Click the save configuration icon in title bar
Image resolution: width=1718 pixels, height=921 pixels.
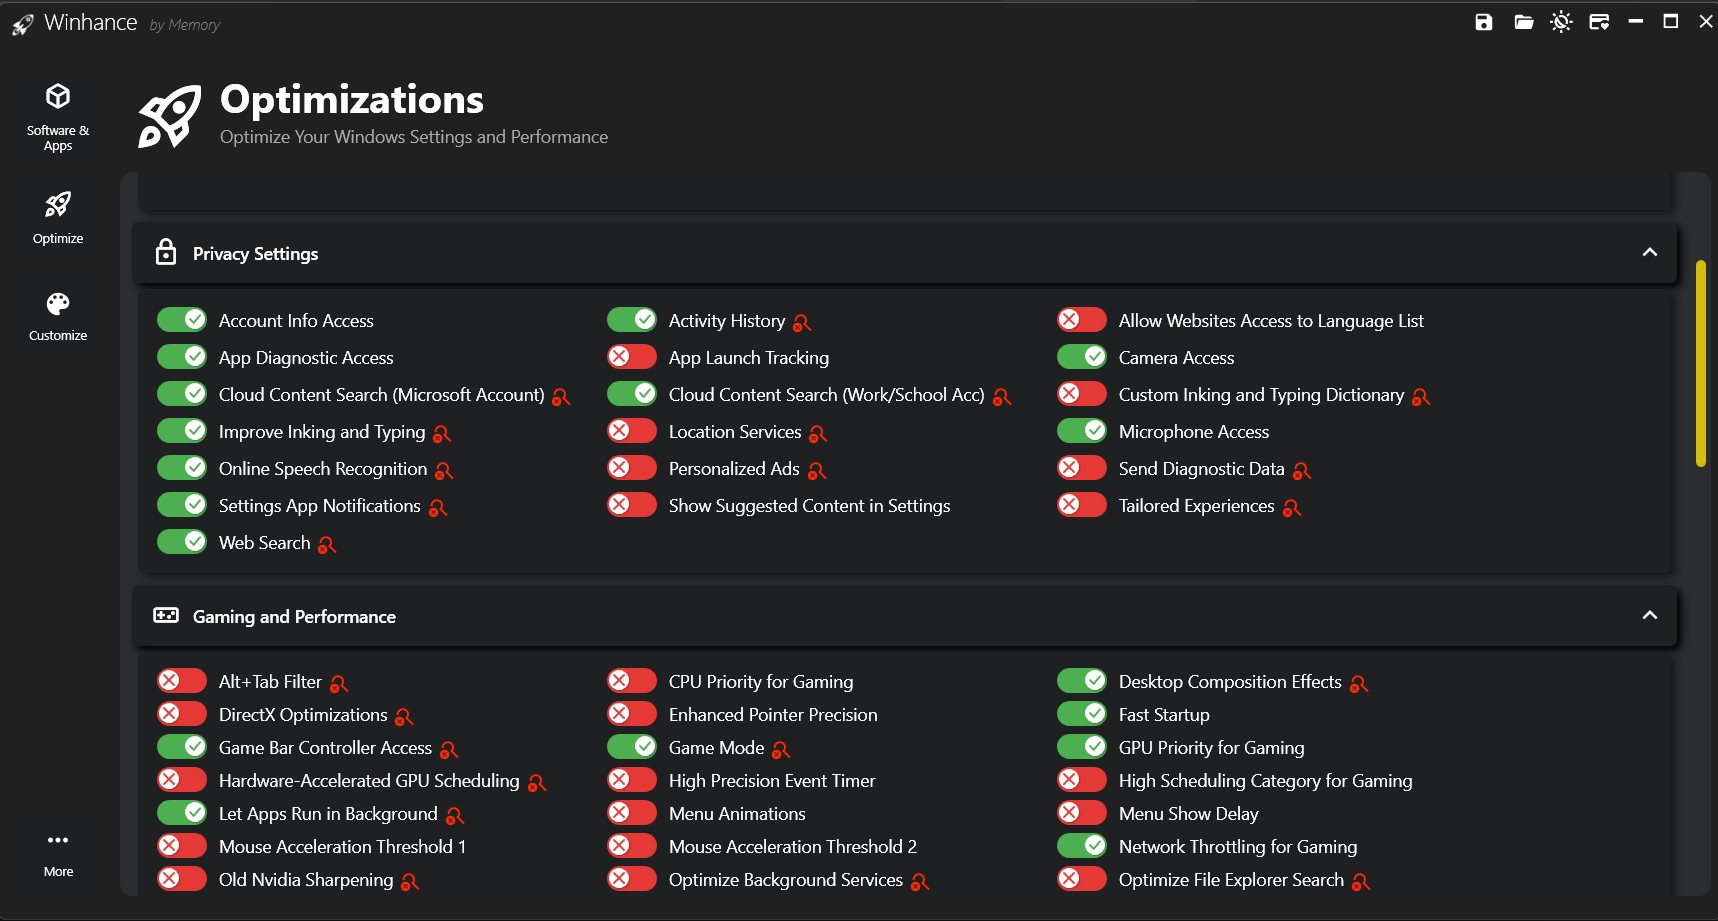point(1483,22)
